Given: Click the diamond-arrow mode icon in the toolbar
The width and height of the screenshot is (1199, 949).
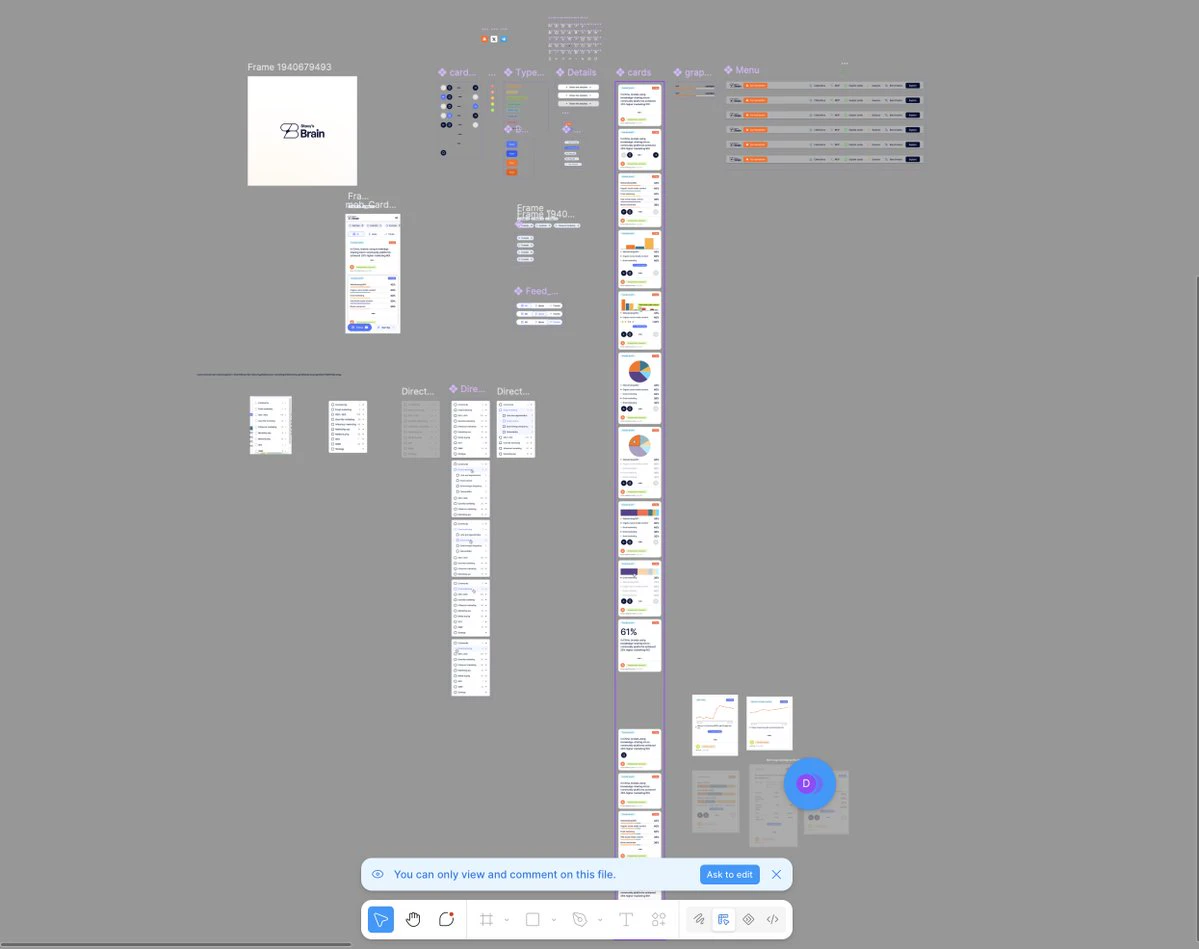Looking at the screenshot, I should [x=749, y=919].
